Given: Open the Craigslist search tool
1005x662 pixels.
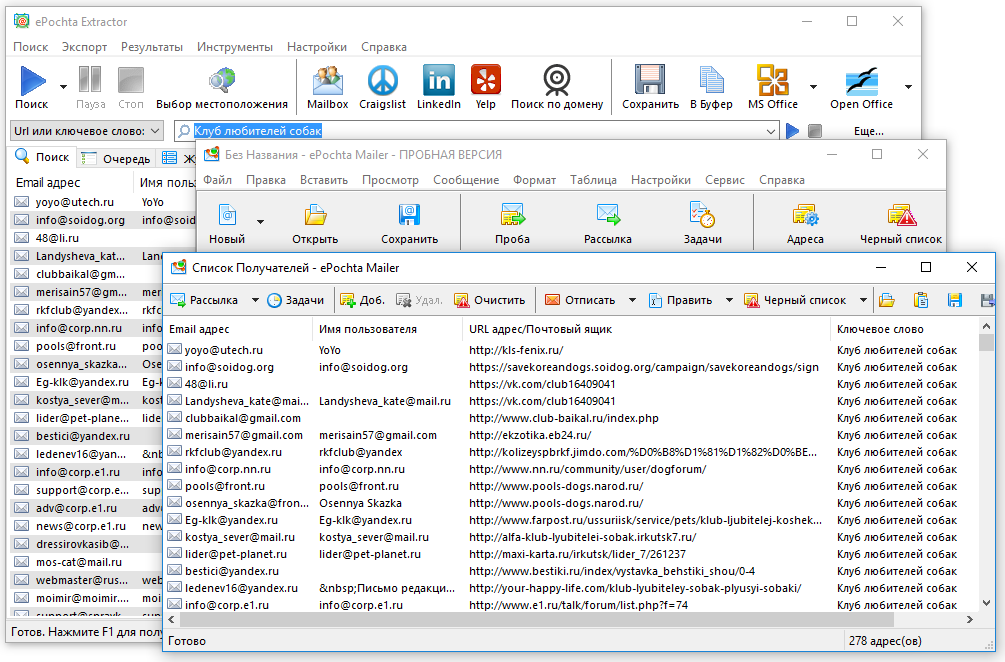Looking at the screenshot, I should [x=382, y=87].
